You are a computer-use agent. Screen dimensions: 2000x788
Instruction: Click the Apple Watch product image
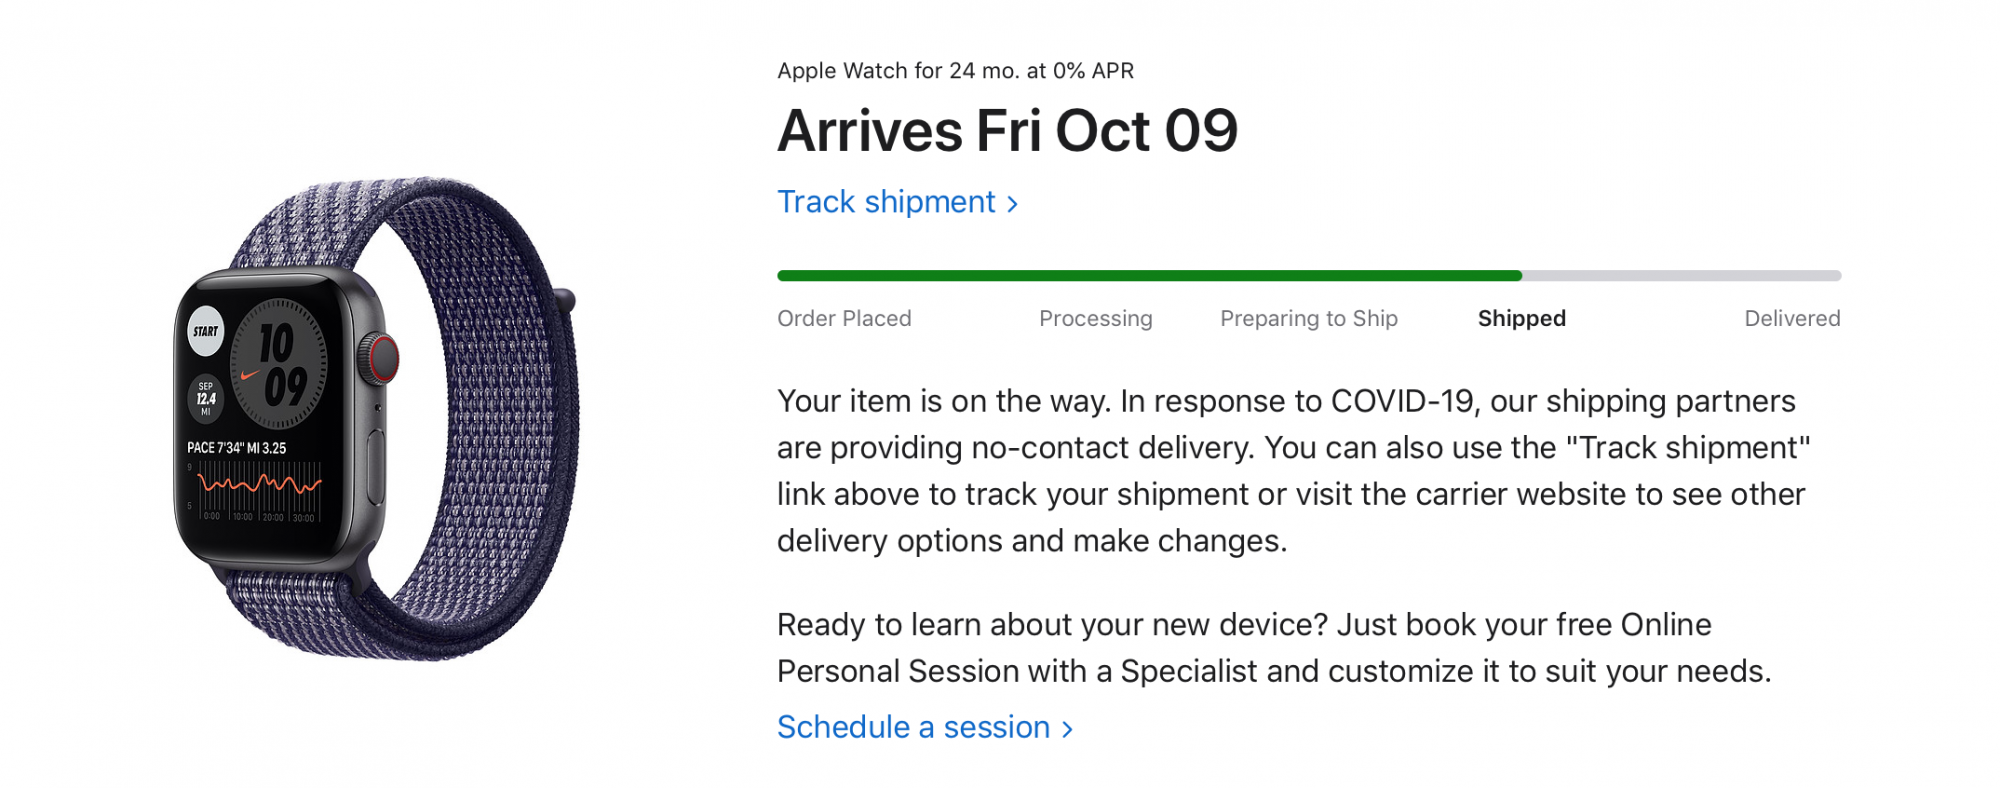click(x=376, y=418)
